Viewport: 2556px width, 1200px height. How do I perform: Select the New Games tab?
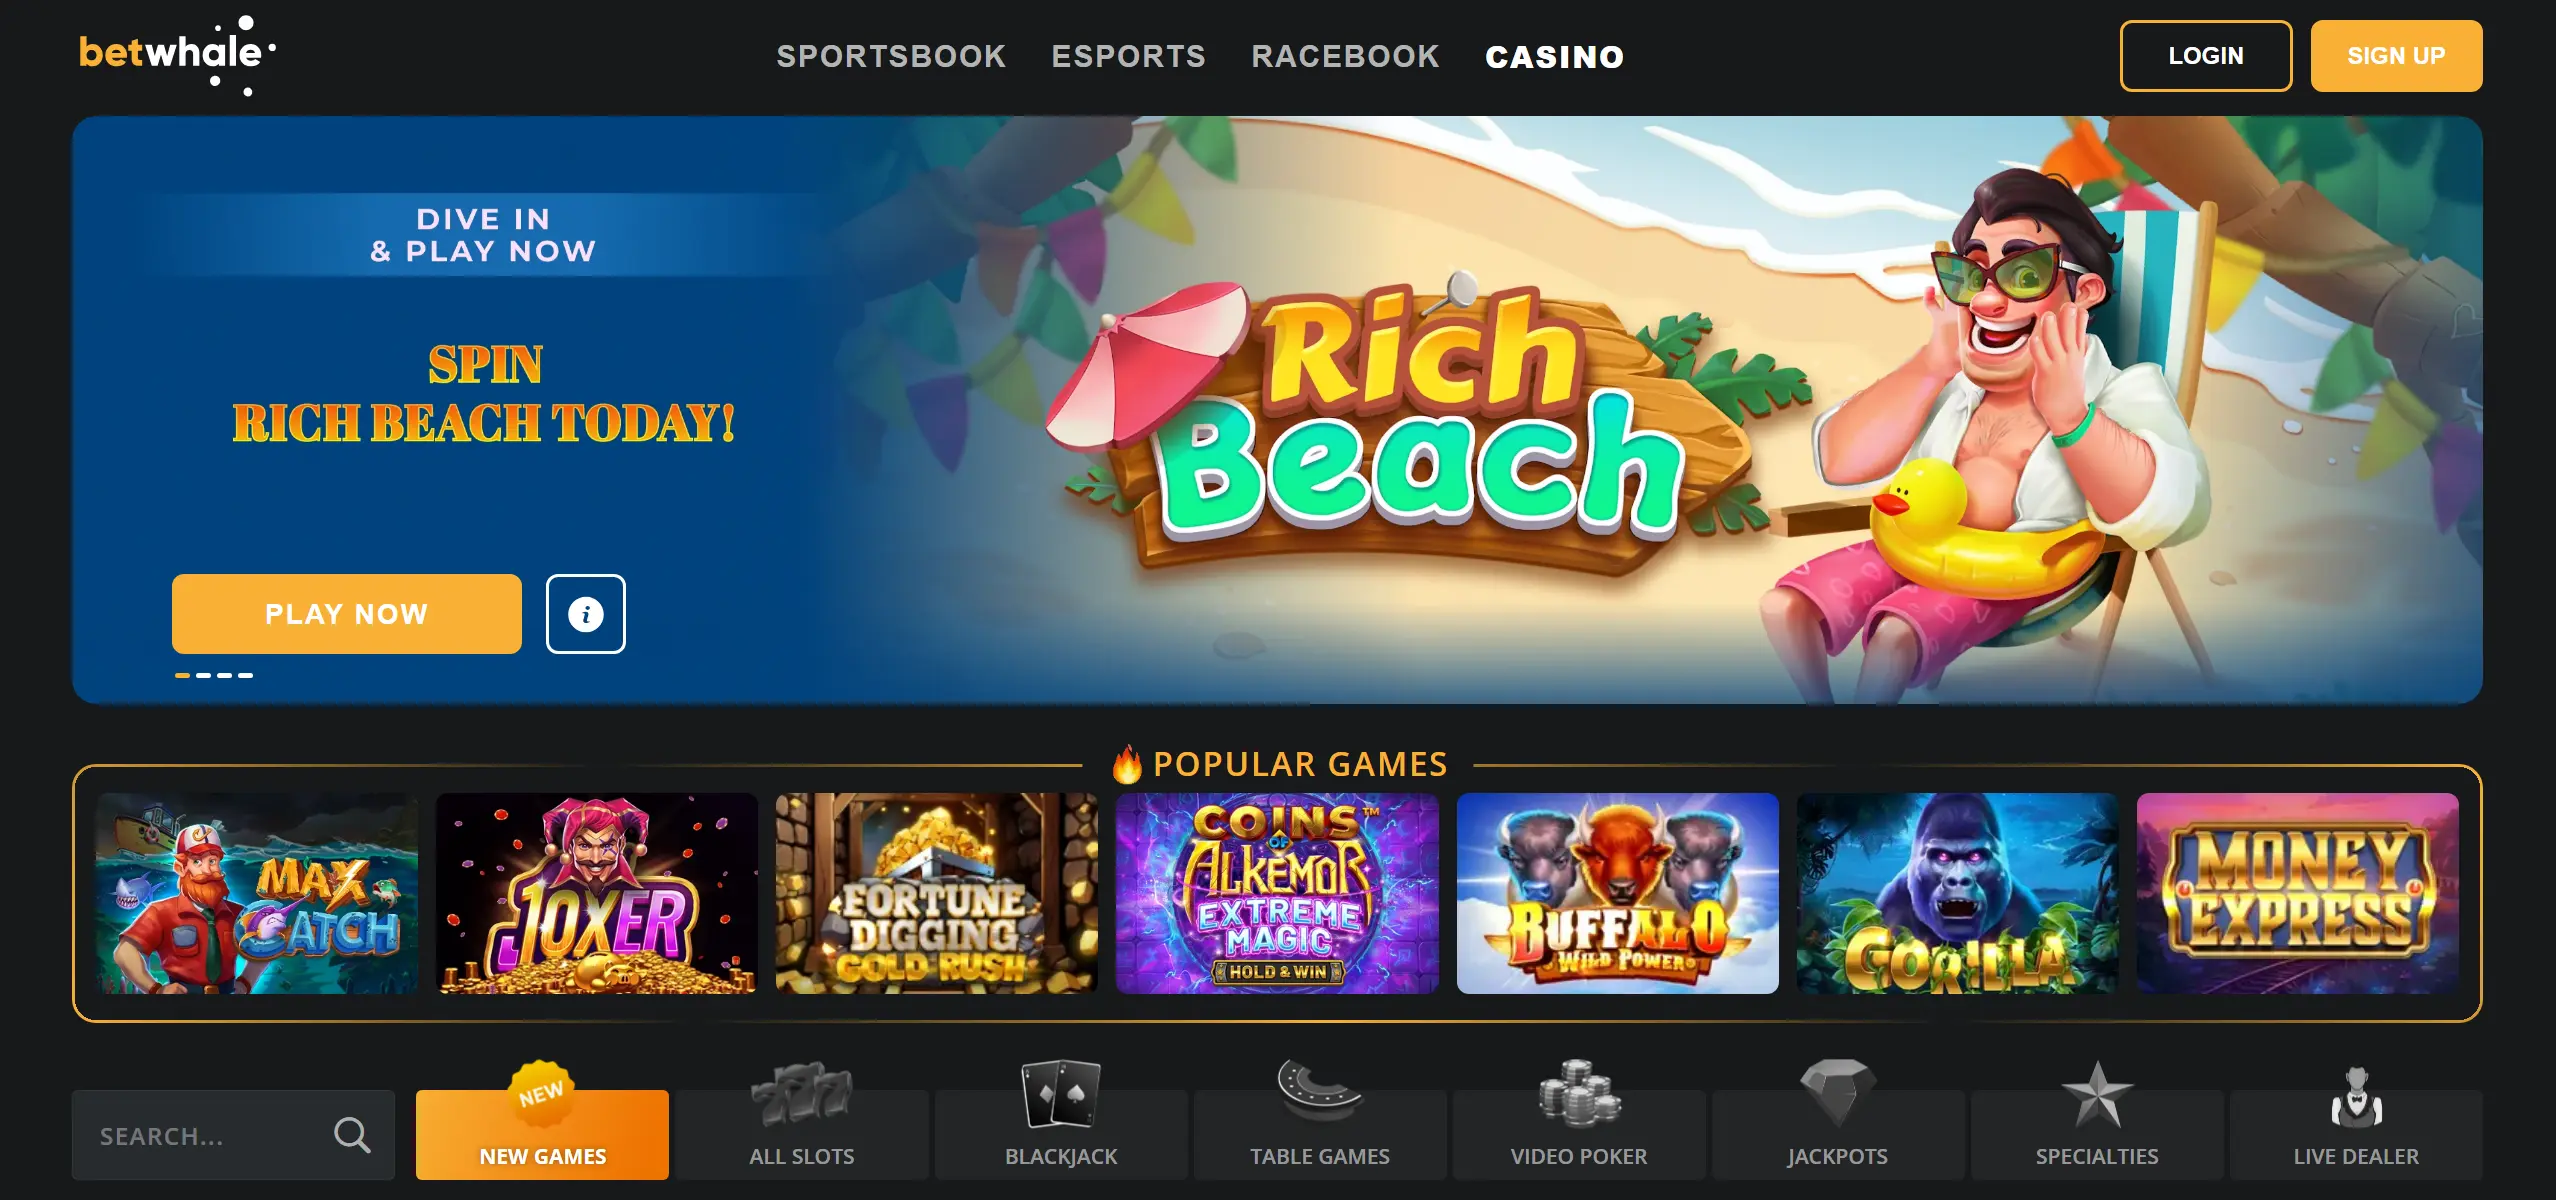[x=542, y=1135]
